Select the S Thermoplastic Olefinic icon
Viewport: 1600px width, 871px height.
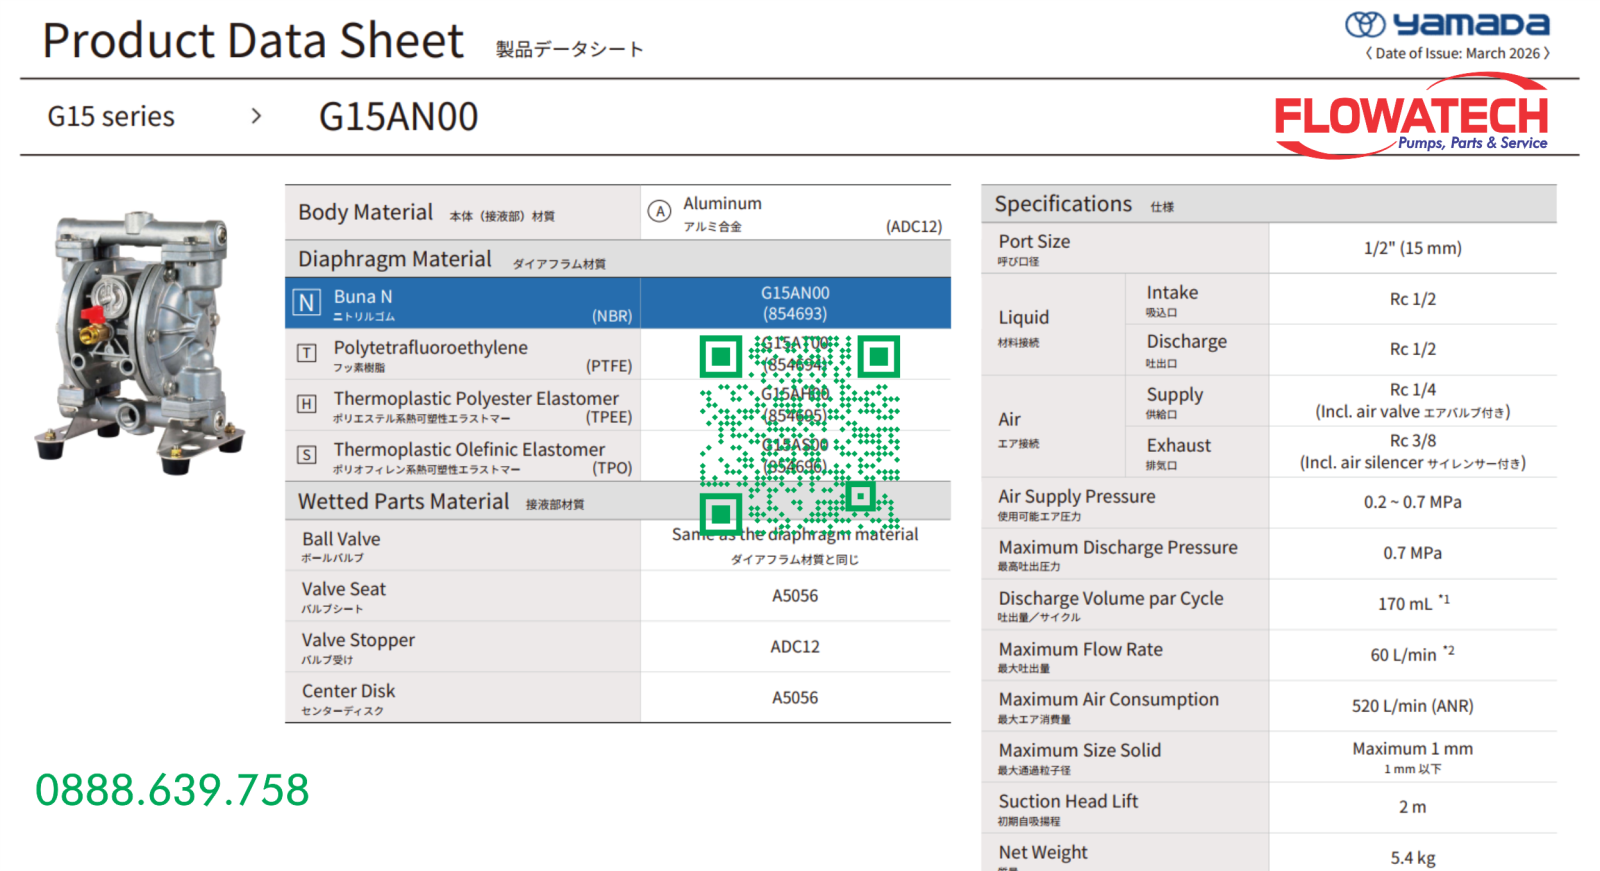click(x=307, y=455)
